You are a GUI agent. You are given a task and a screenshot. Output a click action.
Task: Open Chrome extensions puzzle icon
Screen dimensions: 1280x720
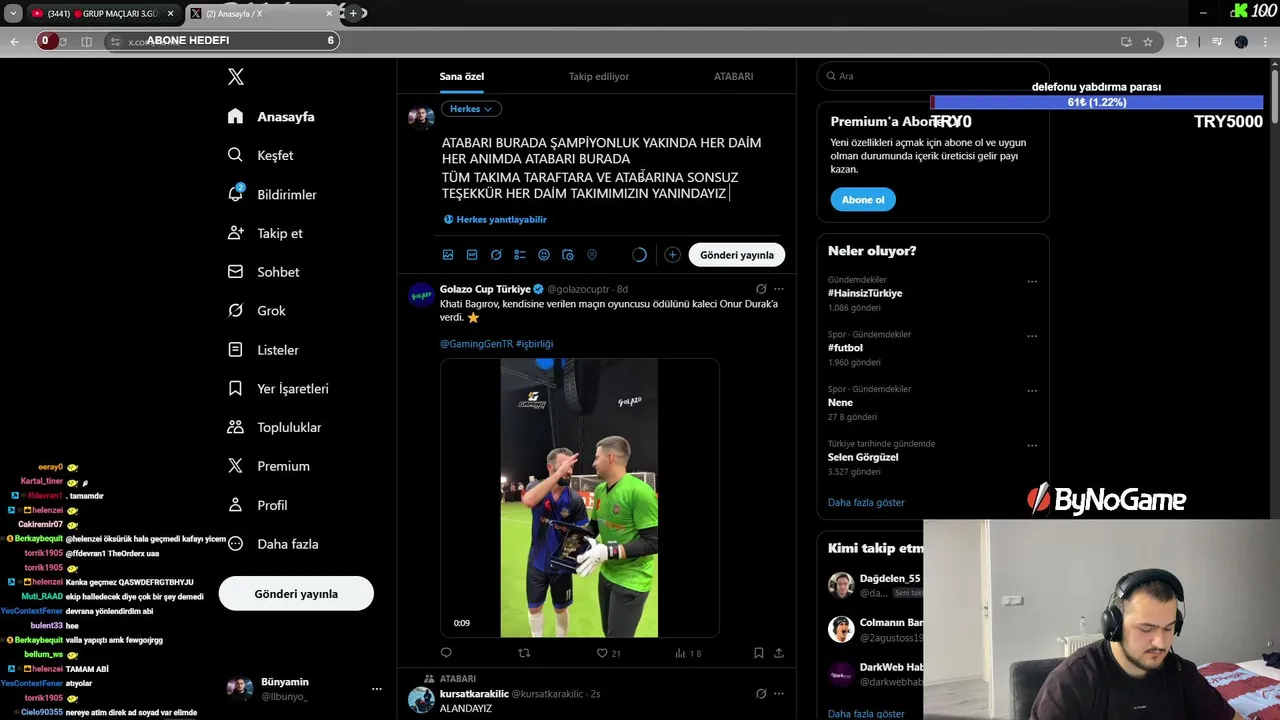(1181, 41)
